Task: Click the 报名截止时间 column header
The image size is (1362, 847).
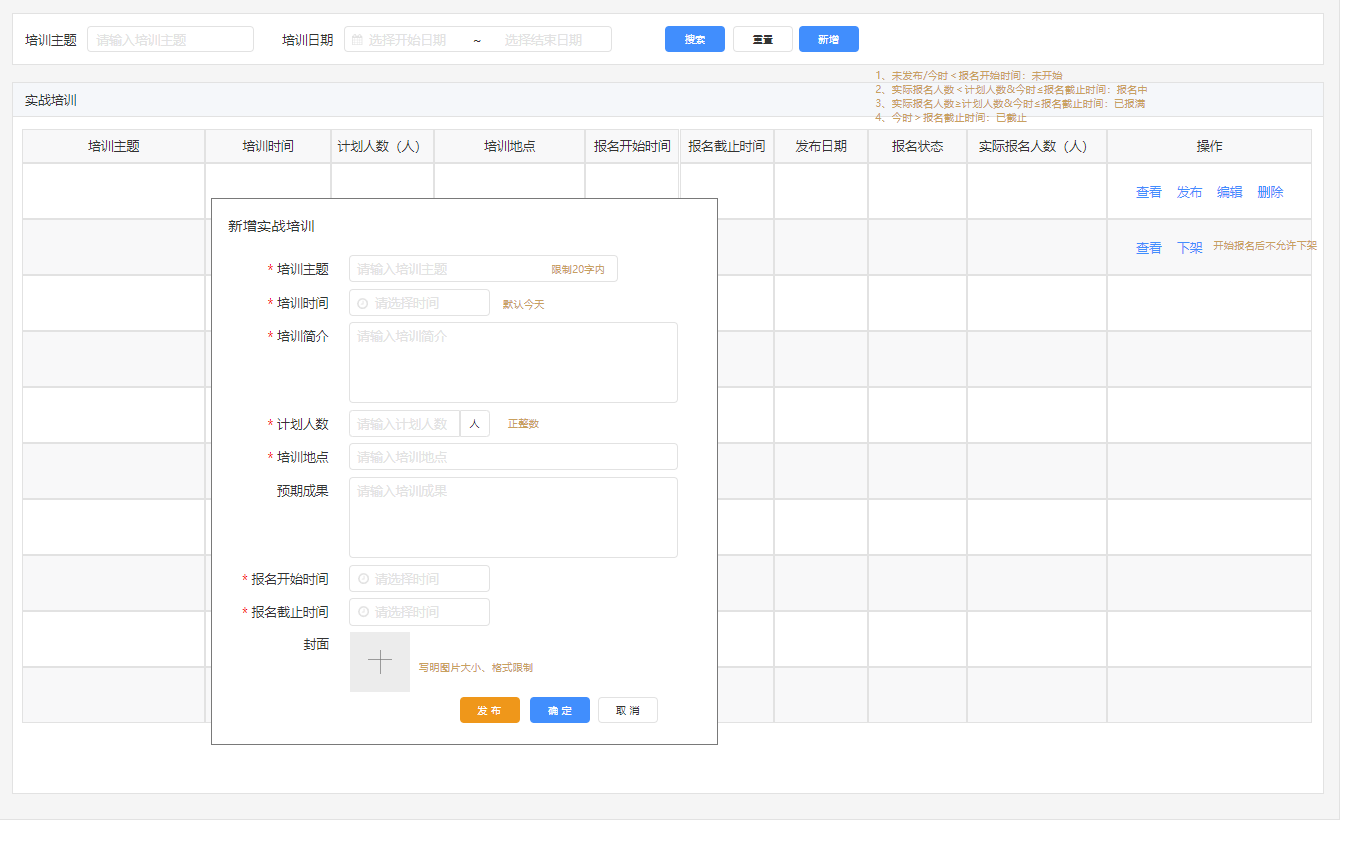Action: tap(727, 146)
